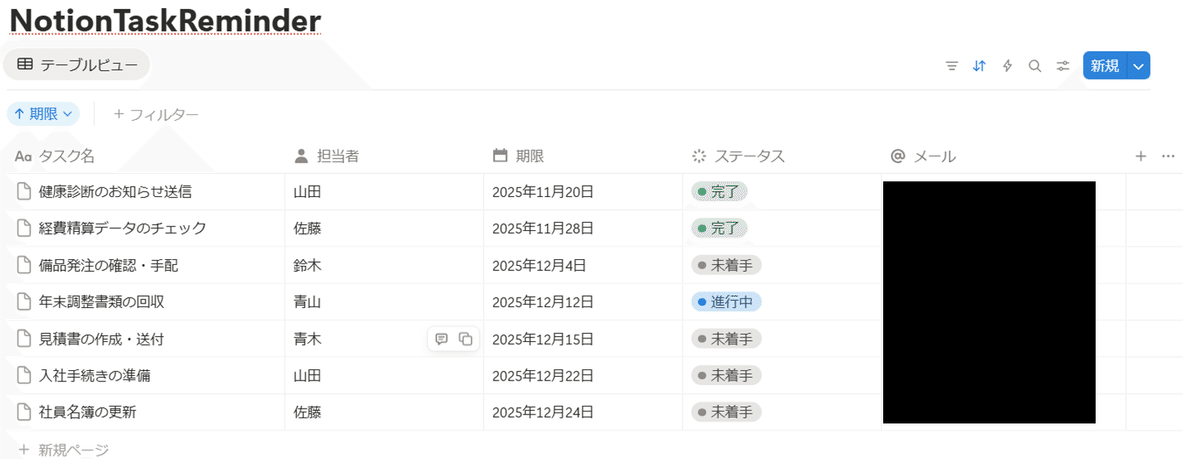1200x459 pixels.
Task: Add a new property with plus icon
Action: (1141, 156)
